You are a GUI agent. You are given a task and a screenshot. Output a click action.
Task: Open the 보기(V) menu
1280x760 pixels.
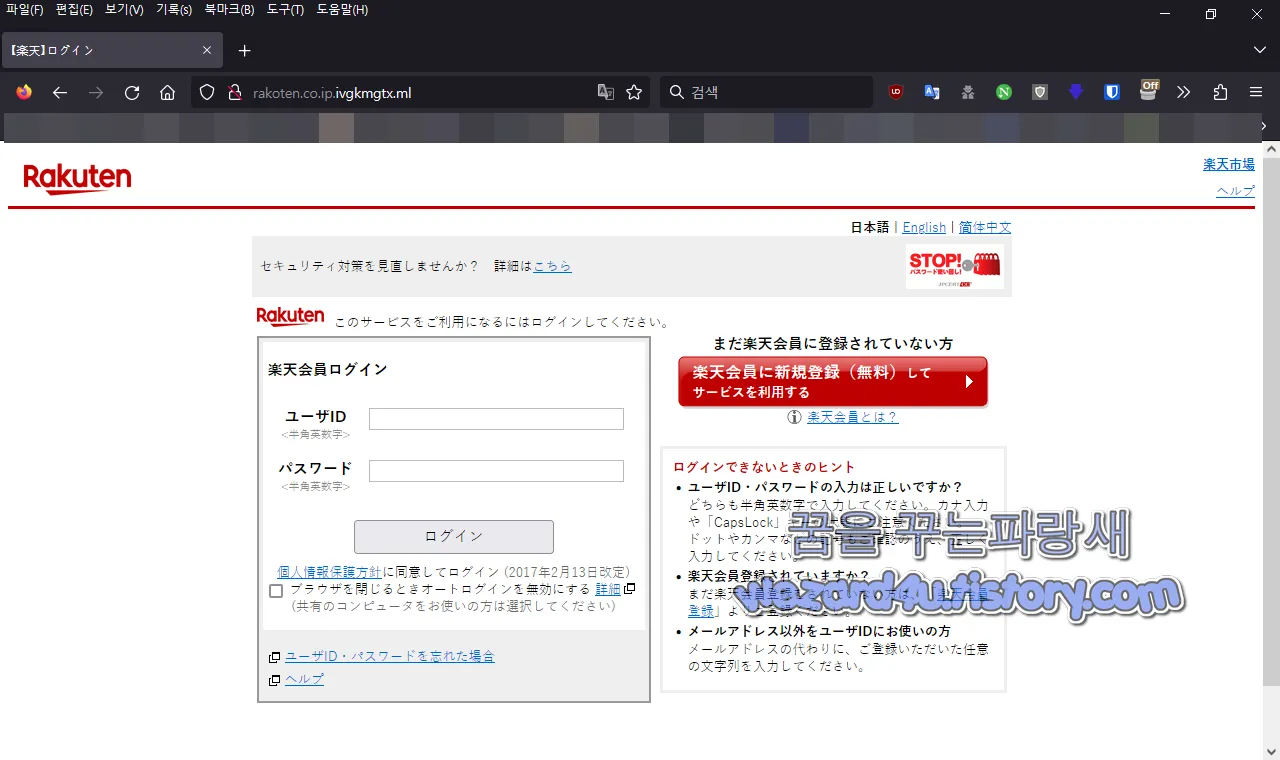coord(124,10)
